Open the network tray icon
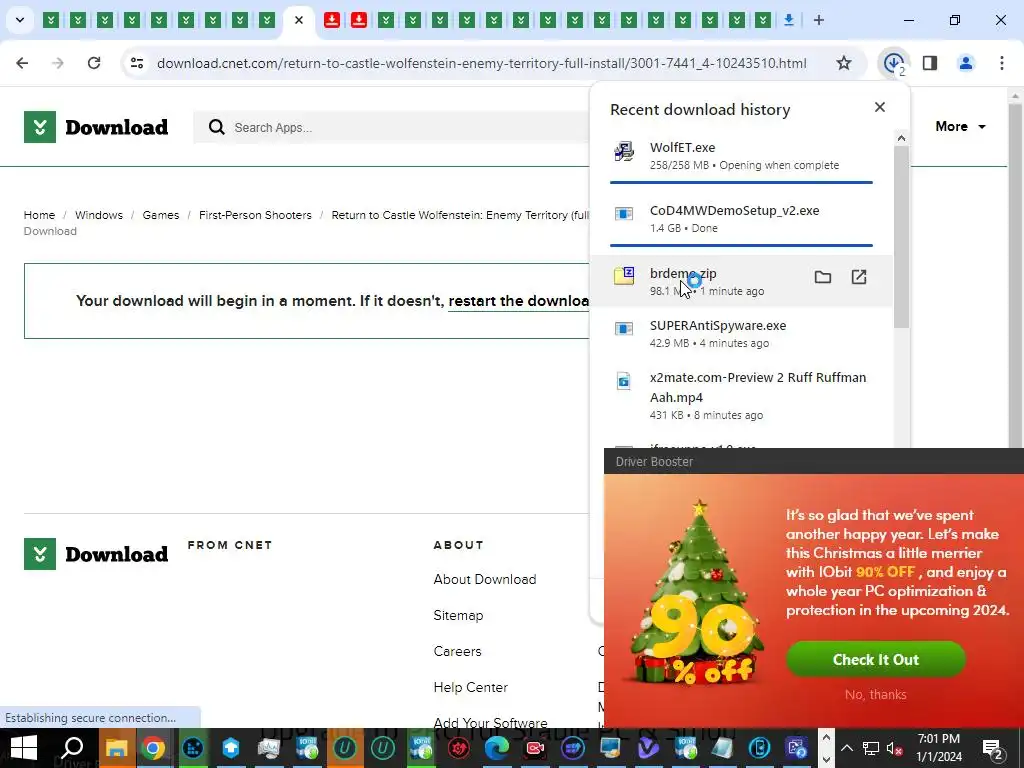This screenshot has width=1024, height=768. point(871,748)
